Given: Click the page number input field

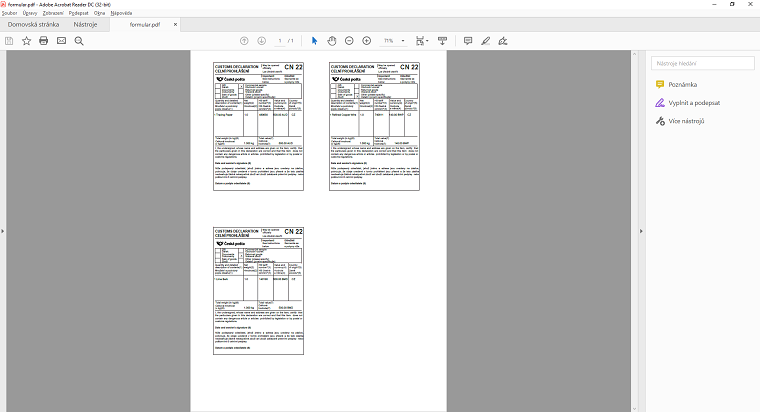Looking at the screenshot, I should [281, 41].
